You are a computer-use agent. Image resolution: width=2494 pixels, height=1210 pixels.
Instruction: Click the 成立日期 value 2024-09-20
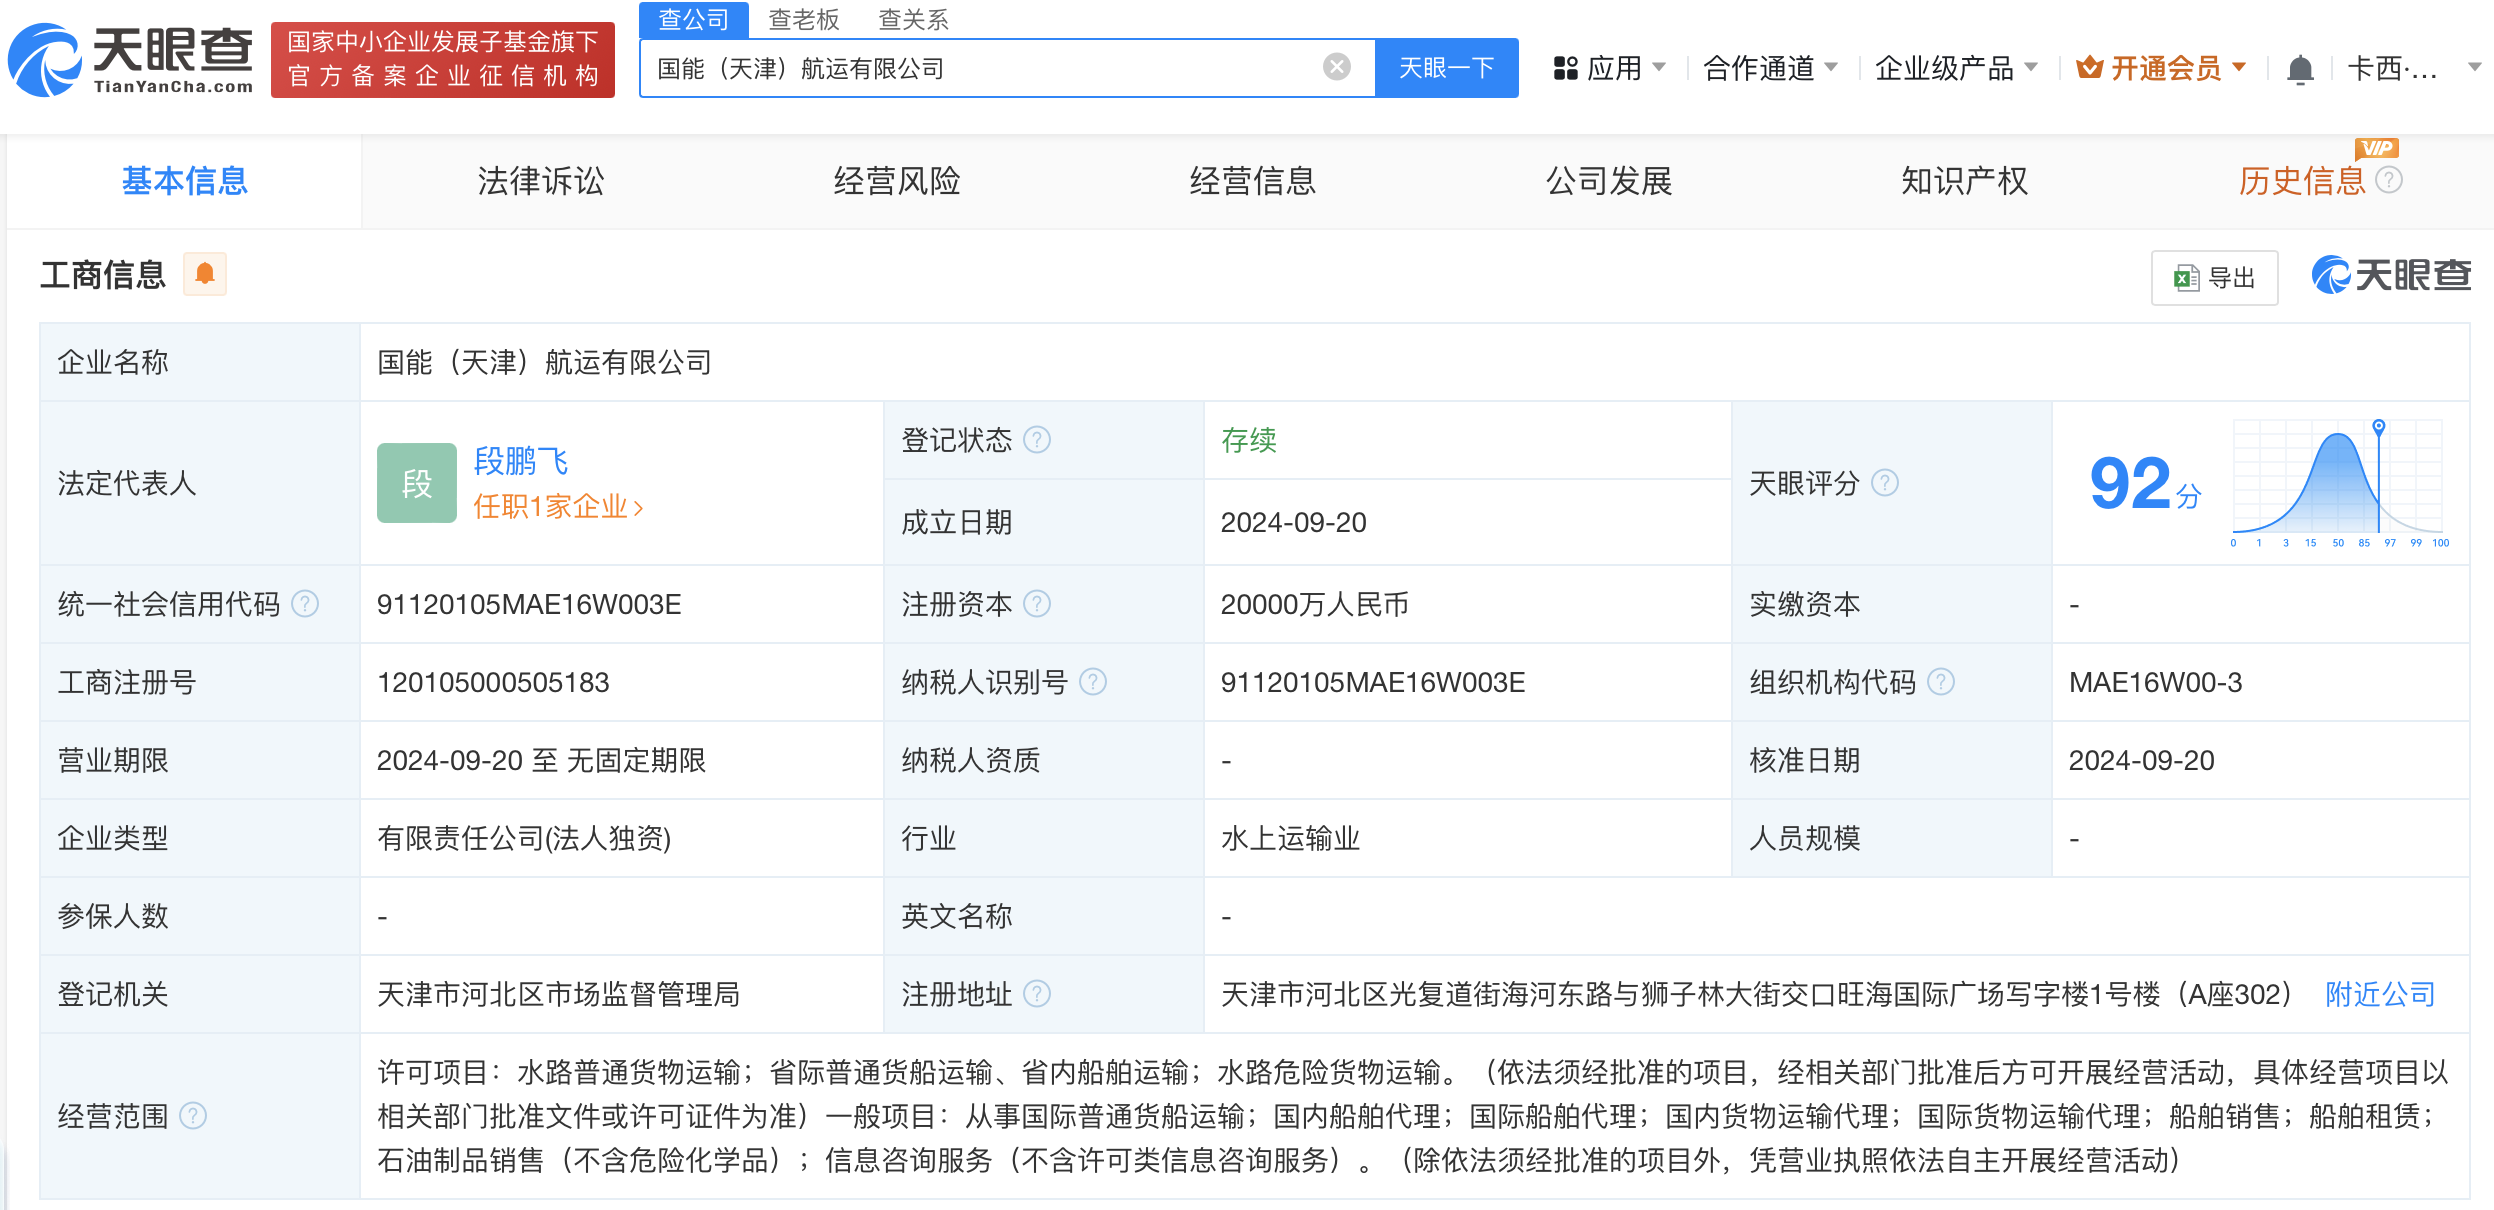[1293, 522]
